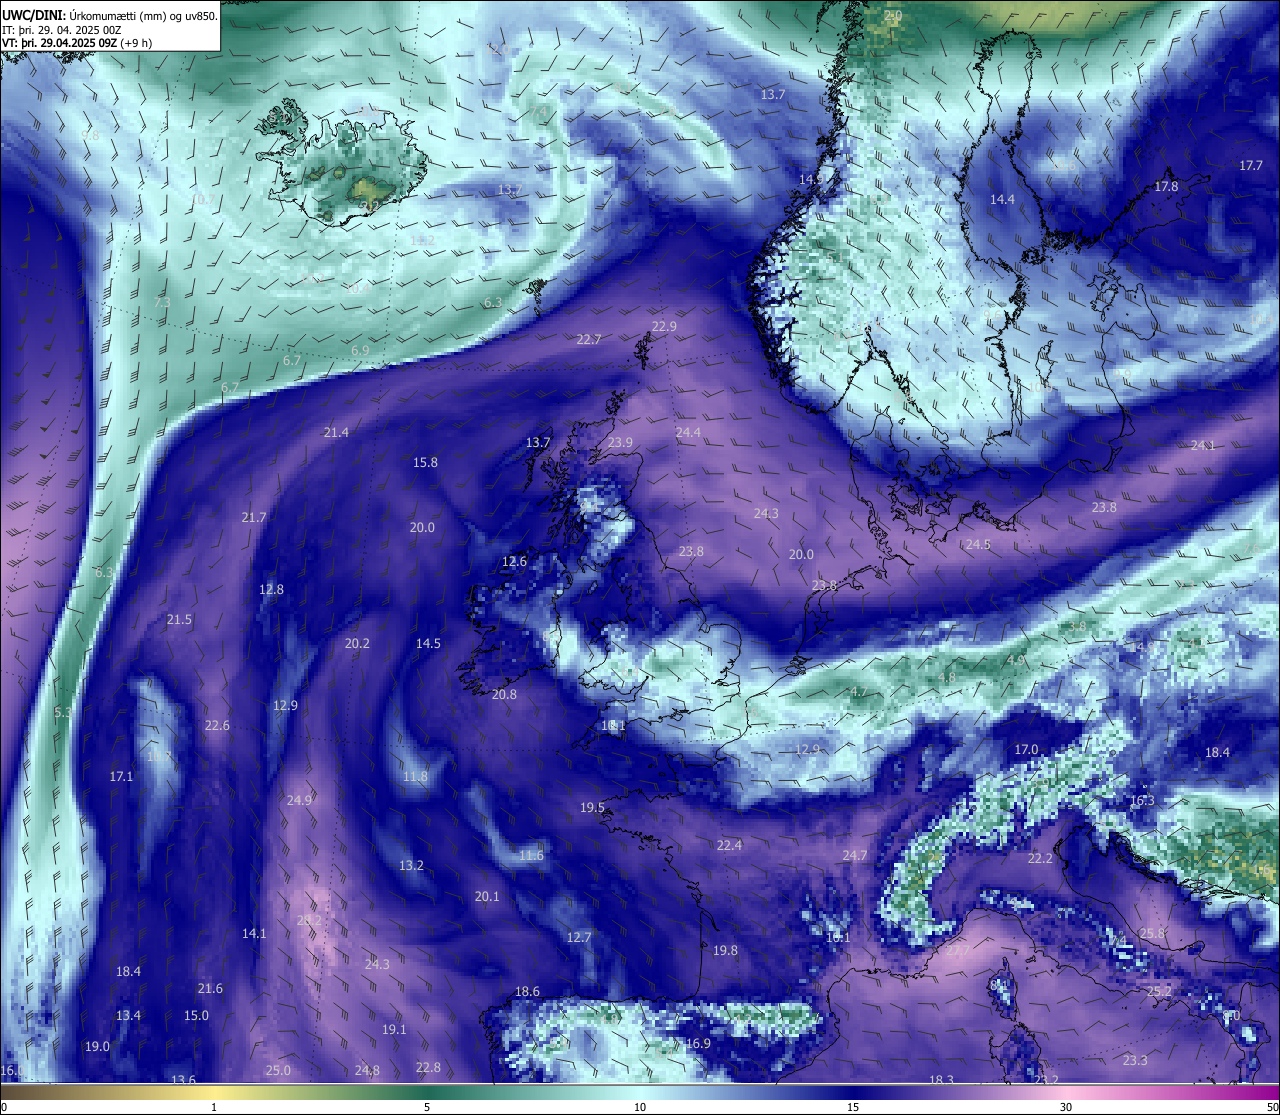
Task: Click the 14.1 value in the southwest Atlantic
Action: [x=254, y=934]
